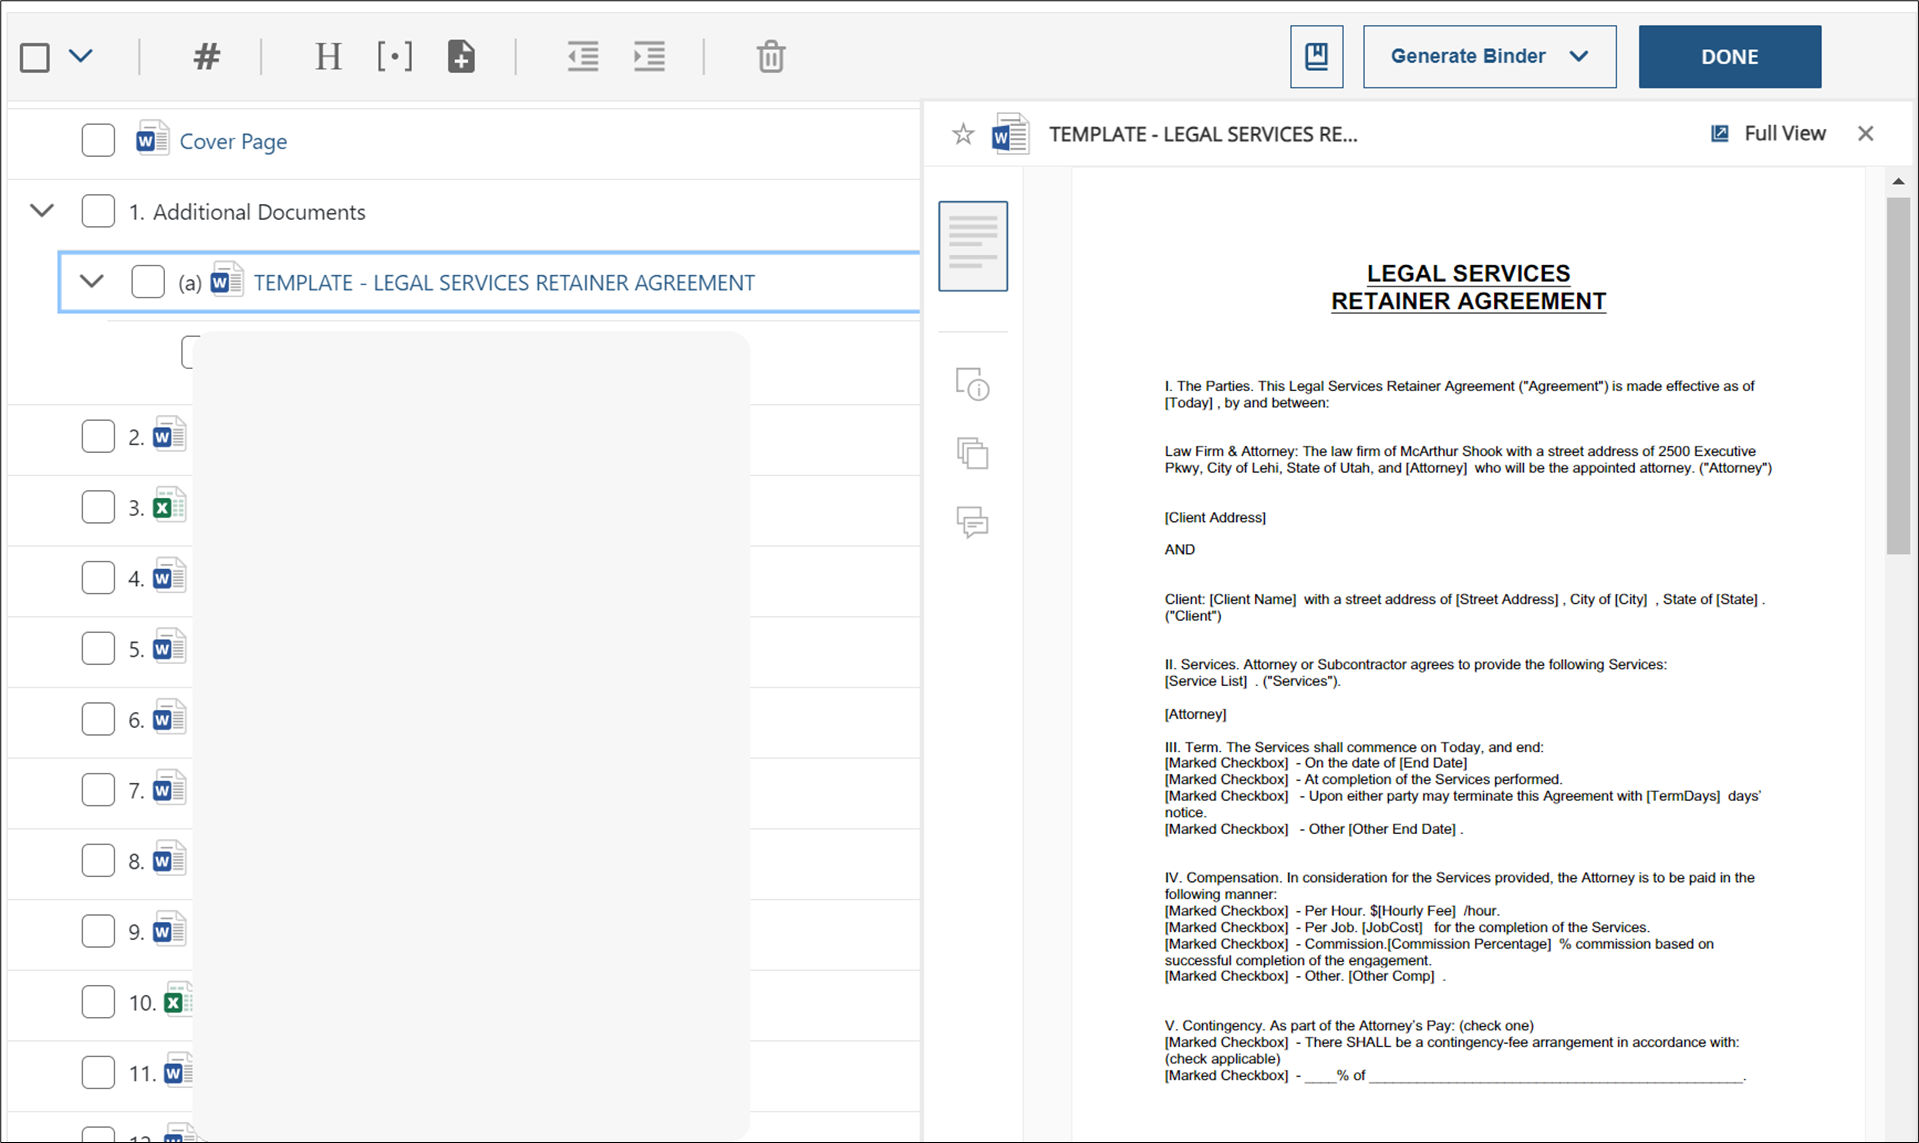Open the comments panel icon
This screenshot has height=1143, width=1919.
972,522
